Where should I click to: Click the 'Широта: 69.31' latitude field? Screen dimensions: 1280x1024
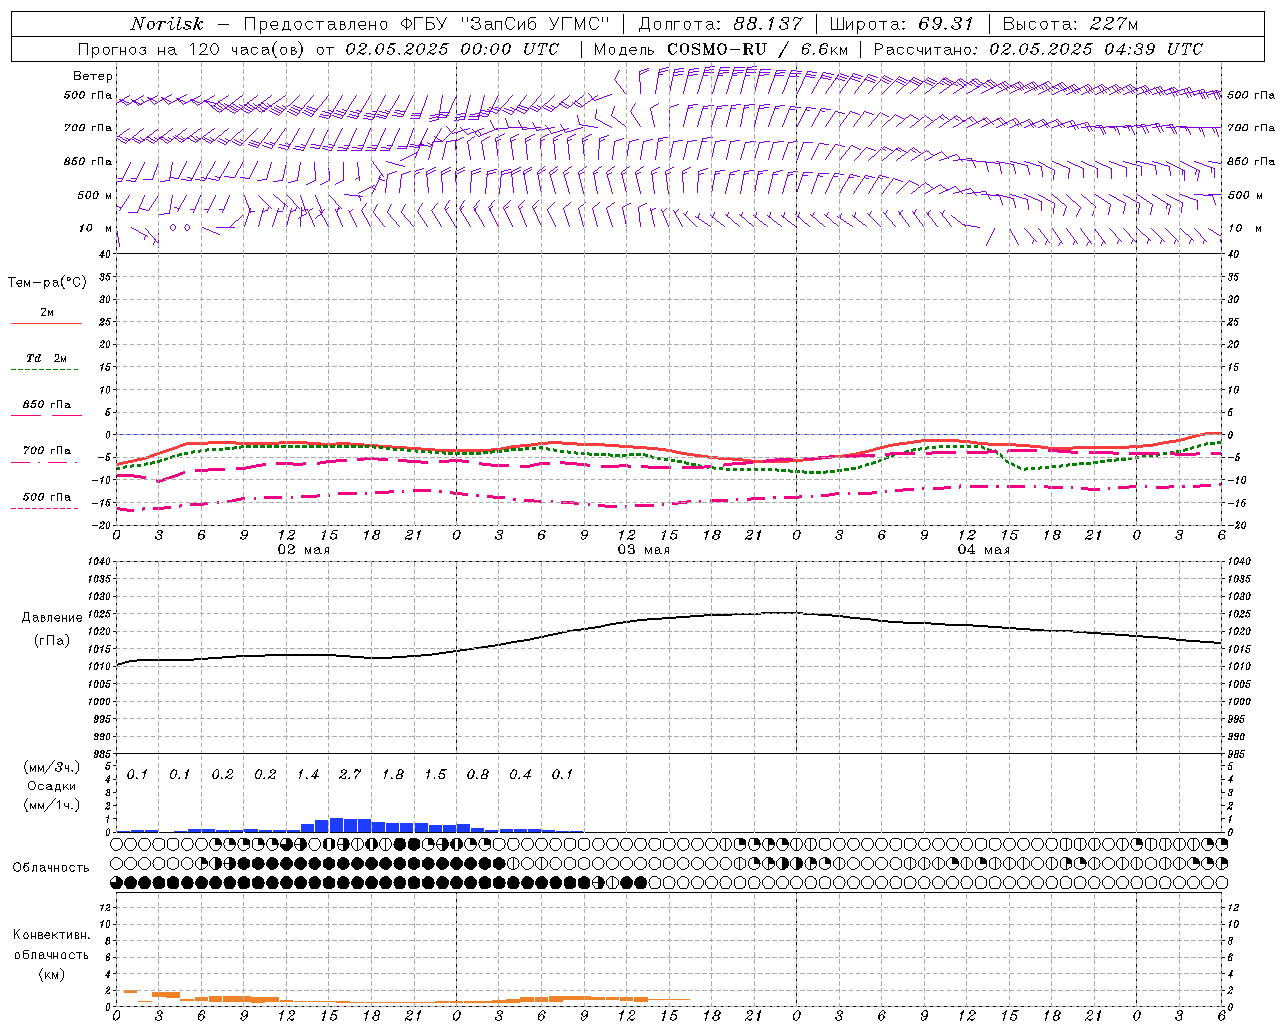[x=902, y=24]
